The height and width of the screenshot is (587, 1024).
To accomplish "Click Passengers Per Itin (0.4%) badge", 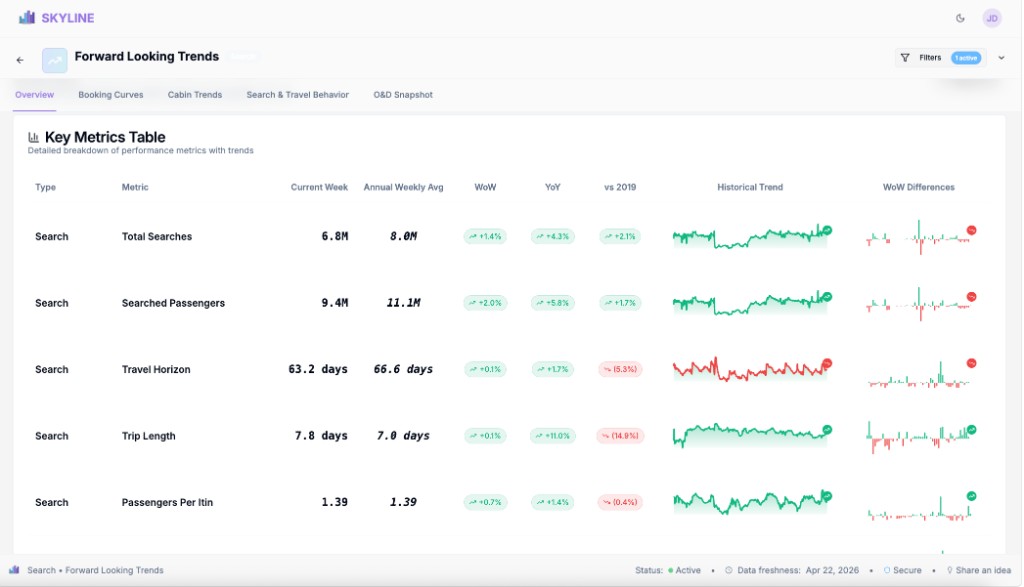I will click(620, 503).
